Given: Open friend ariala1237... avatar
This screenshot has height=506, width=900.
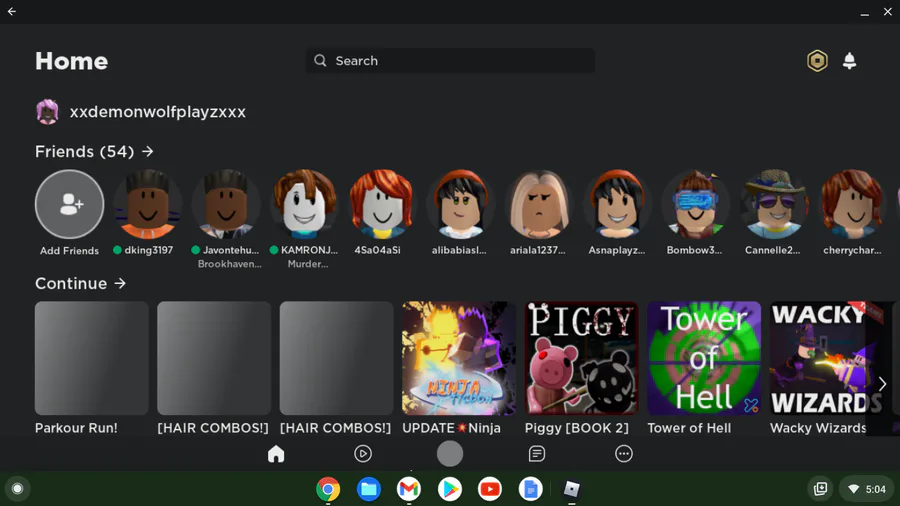Looking at the screenshot, I should pyautogui.click(x=540, y=204).
